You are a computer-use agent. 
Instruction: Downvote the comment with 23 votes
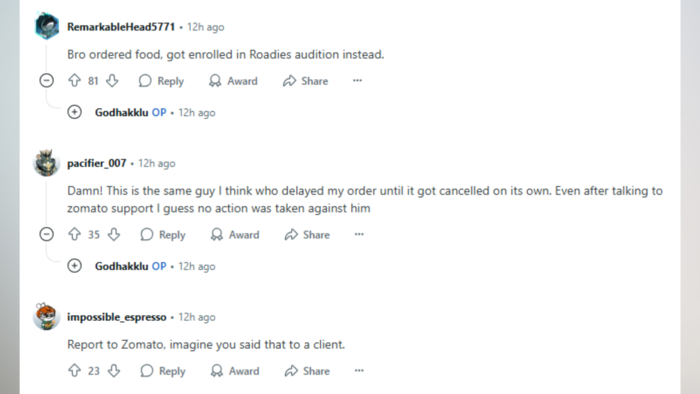pyautogui.click(x=114, y=370)
